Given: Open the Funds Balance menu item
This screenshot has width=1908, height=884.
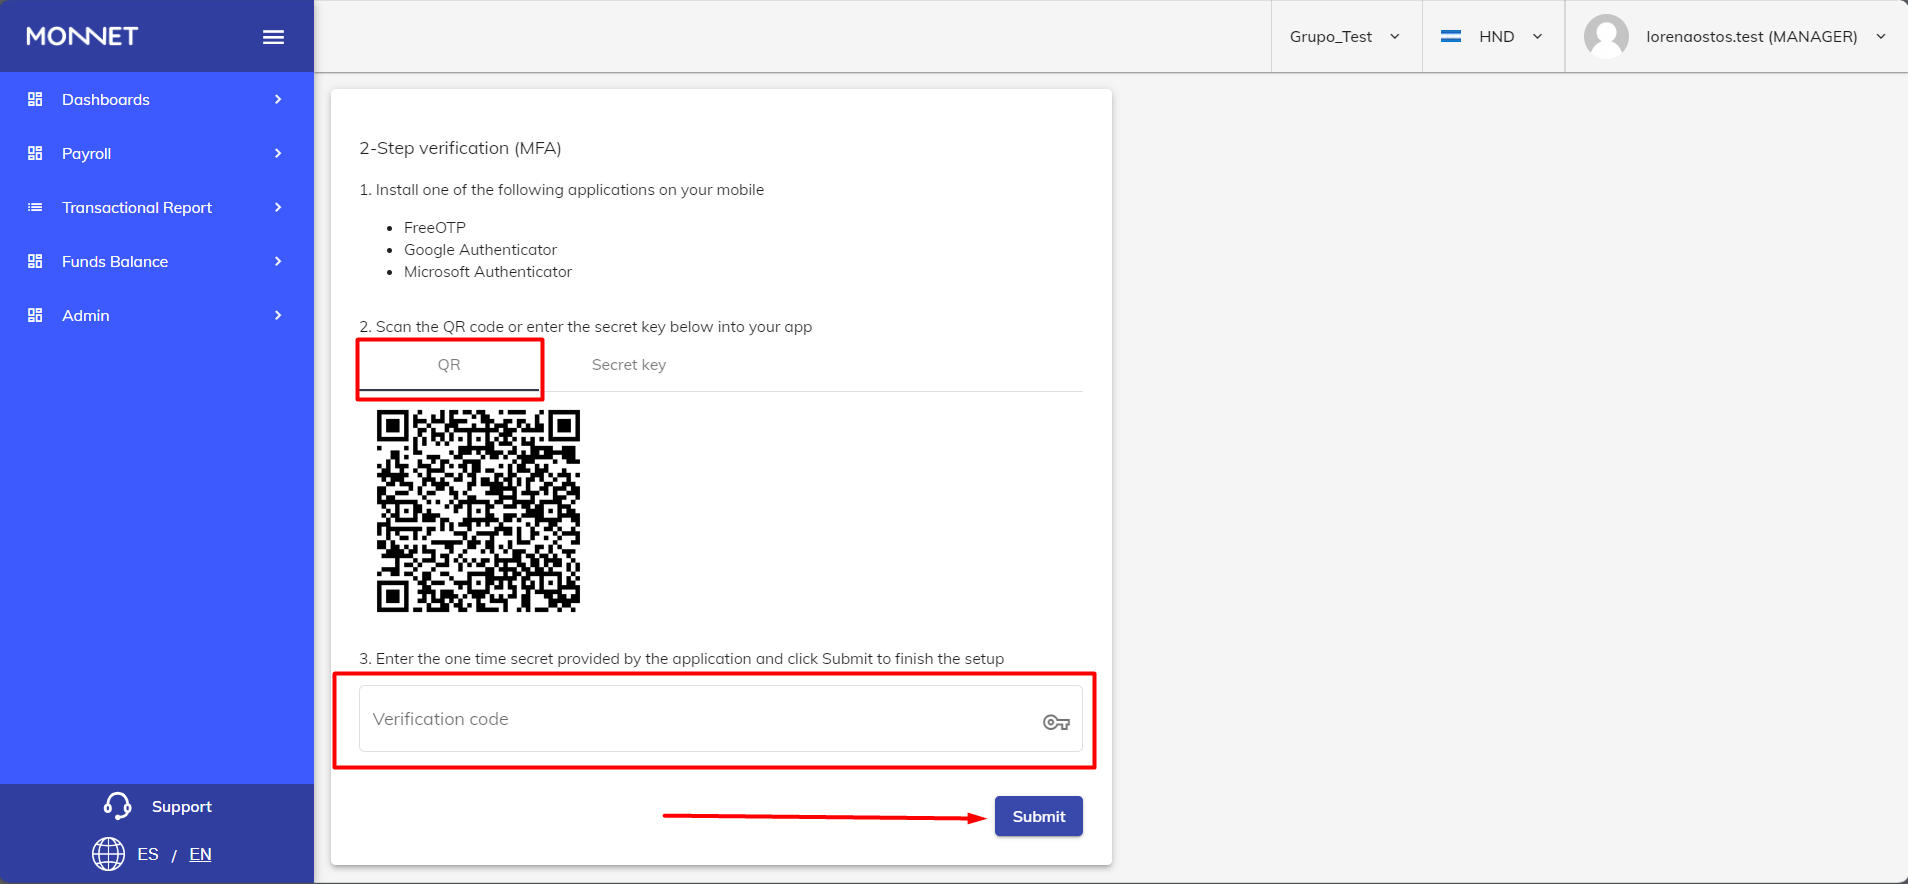Looking at the screenshot, I should pos(157,261).
